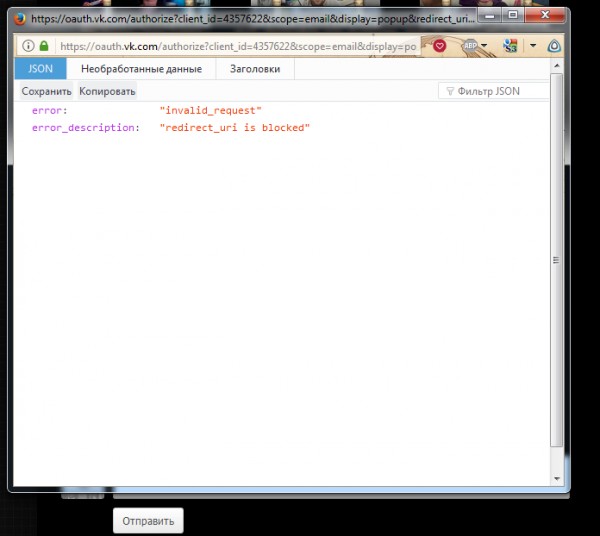Click the Firefox logo in title bar
Image resolution: width=600 pixels, height=536 pixels.
20,19
